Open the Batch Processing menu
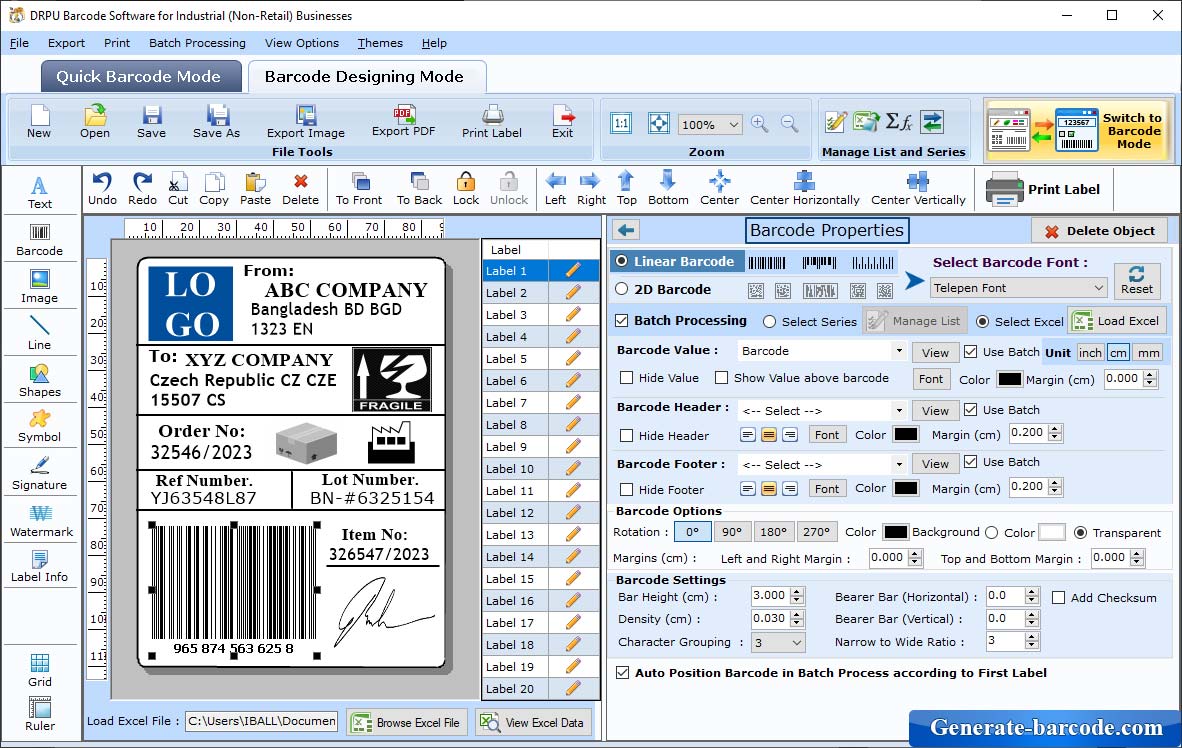This screenshot has width=1182, height=748. 198,43
